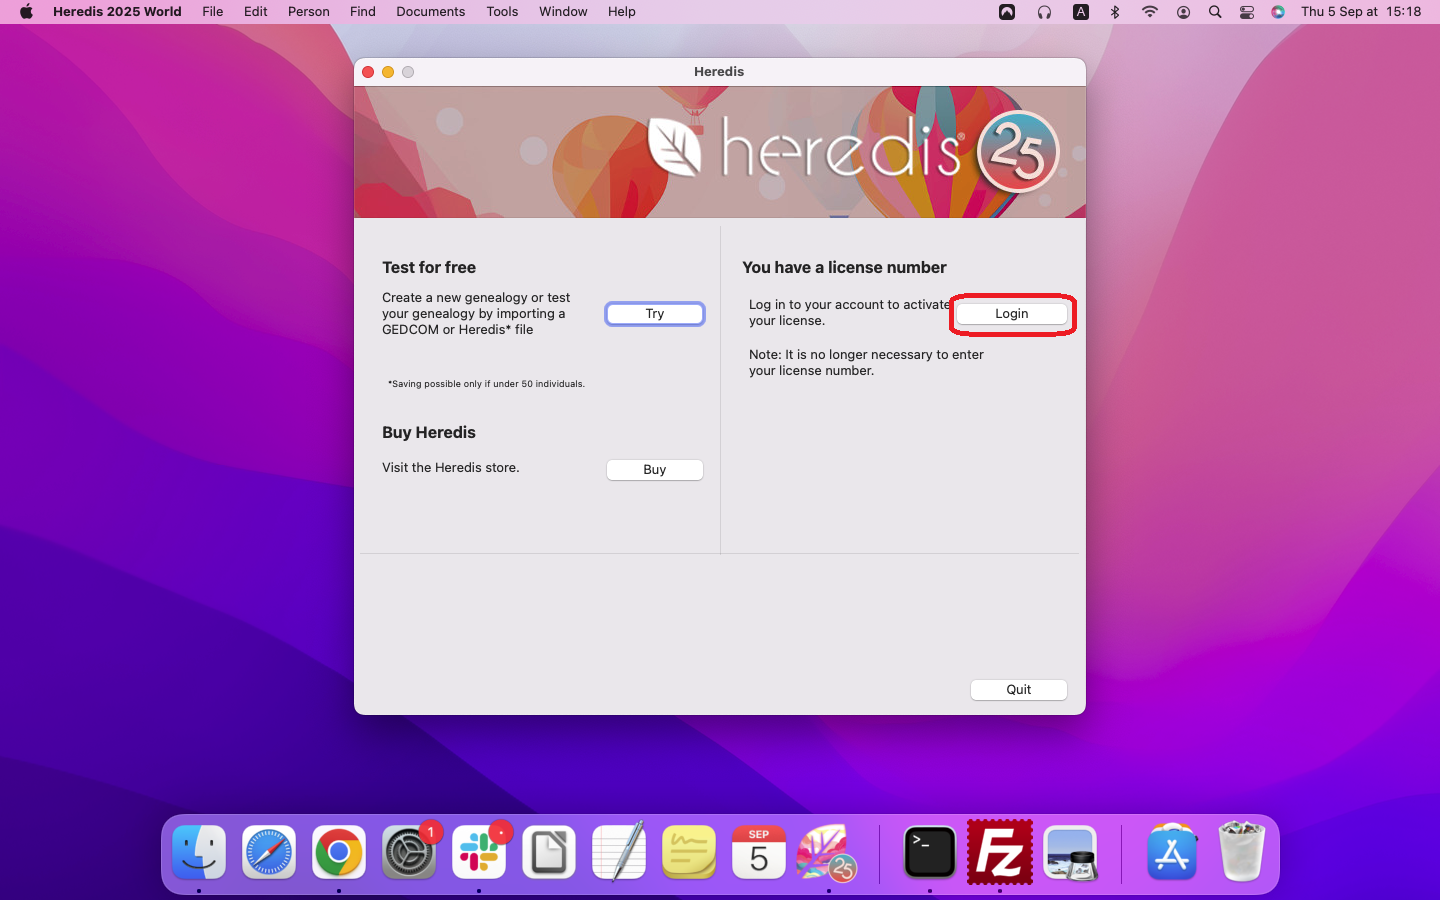Open Slack from the dock
The height and width of the screenshot is (900, 1440).
click(x=479, y=853)
